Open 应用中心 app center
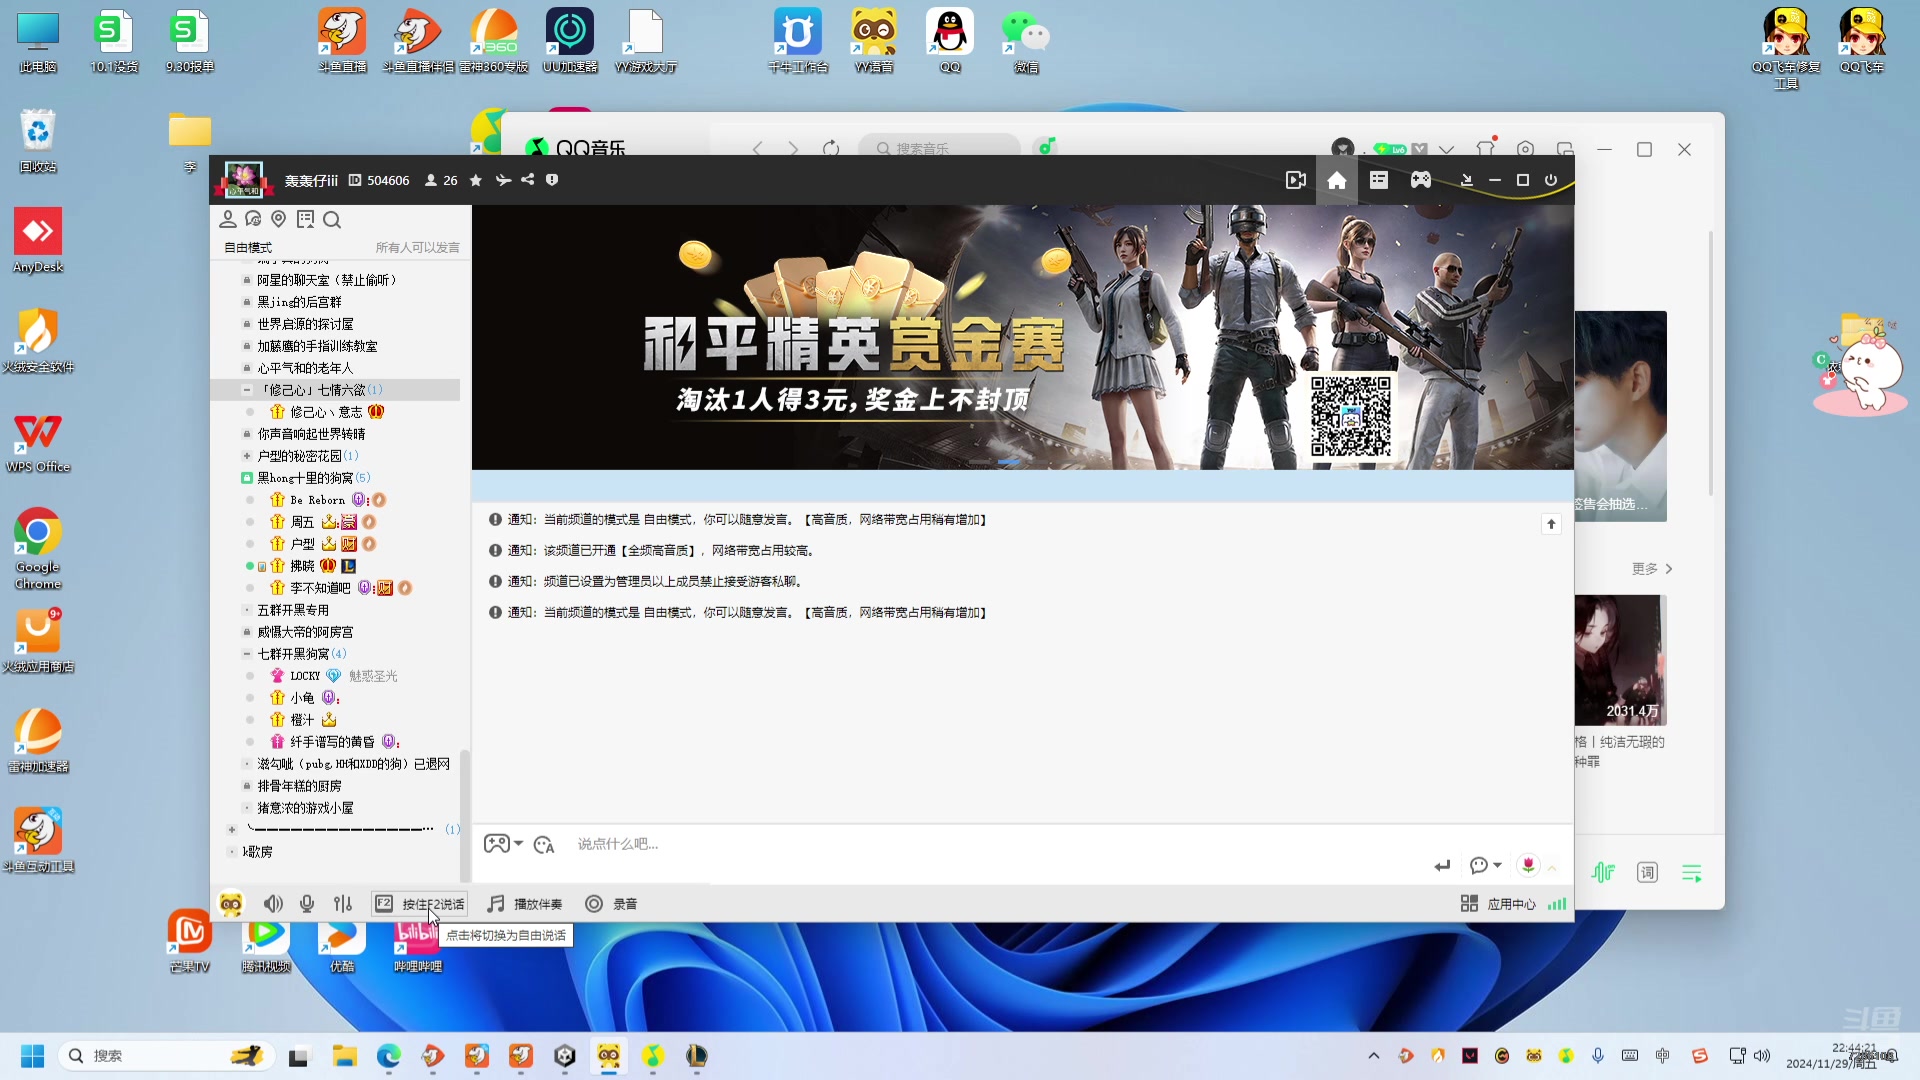Viewport: 1920px width, 1080px height. point(1498,904)
